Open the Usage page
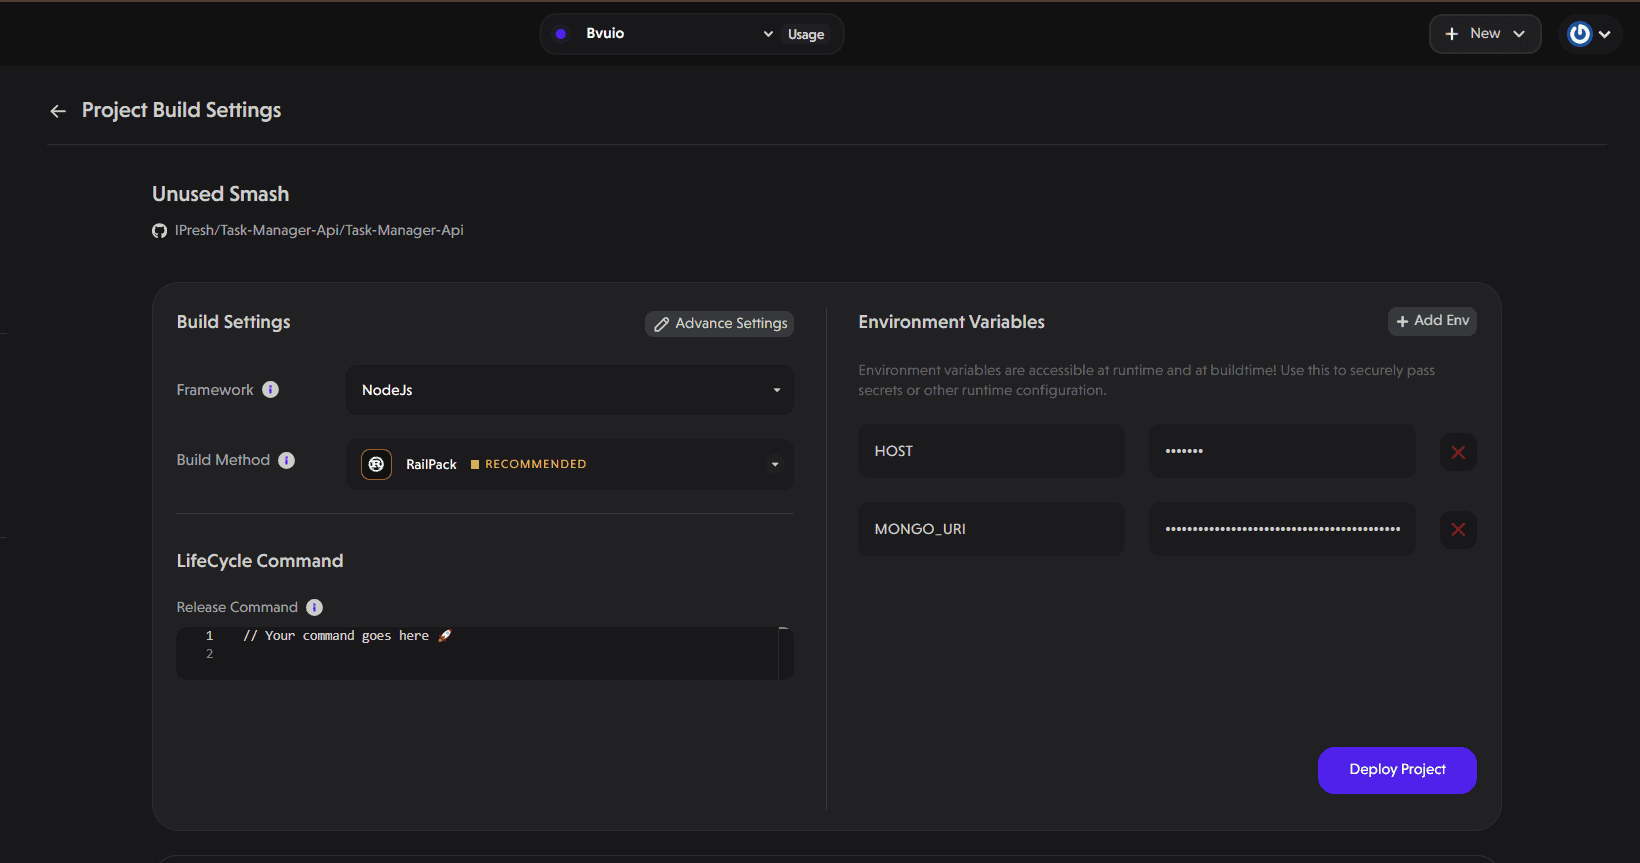This screenshot has height=863, width=1640. (x=806, y=35)
